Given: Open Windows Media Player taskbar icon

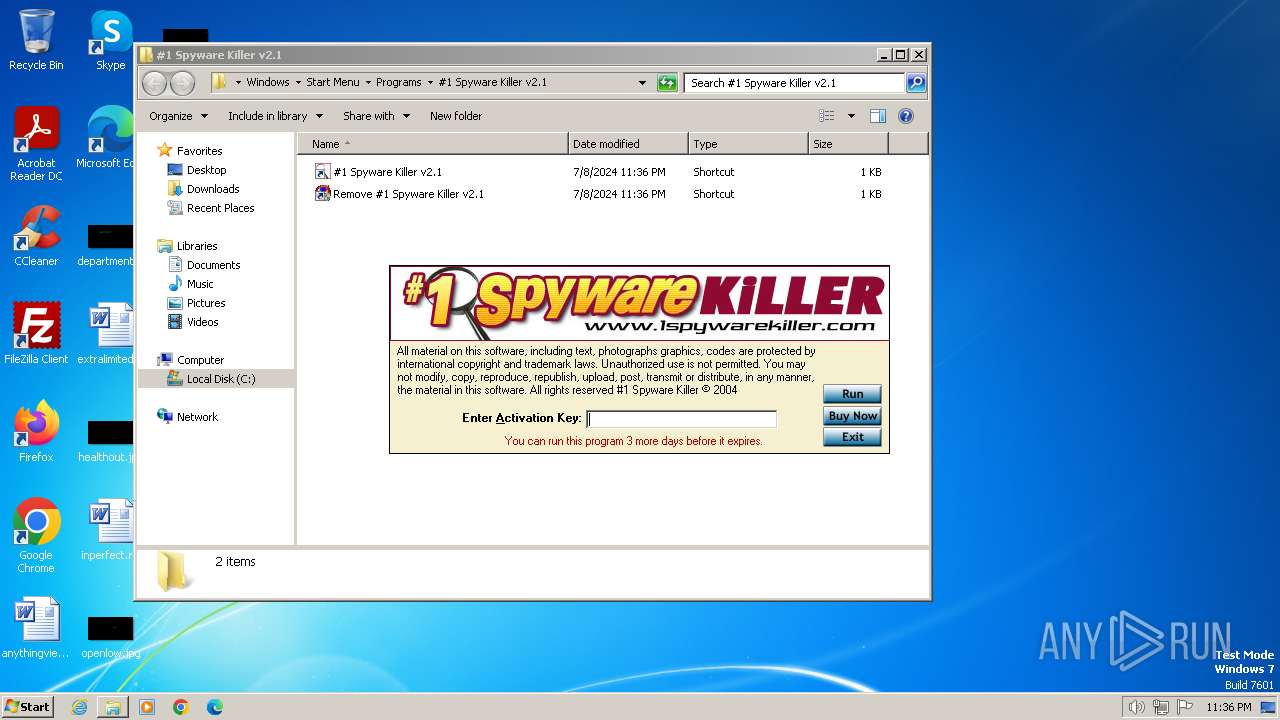Looking at the screenshot, I should pos(147,707).
